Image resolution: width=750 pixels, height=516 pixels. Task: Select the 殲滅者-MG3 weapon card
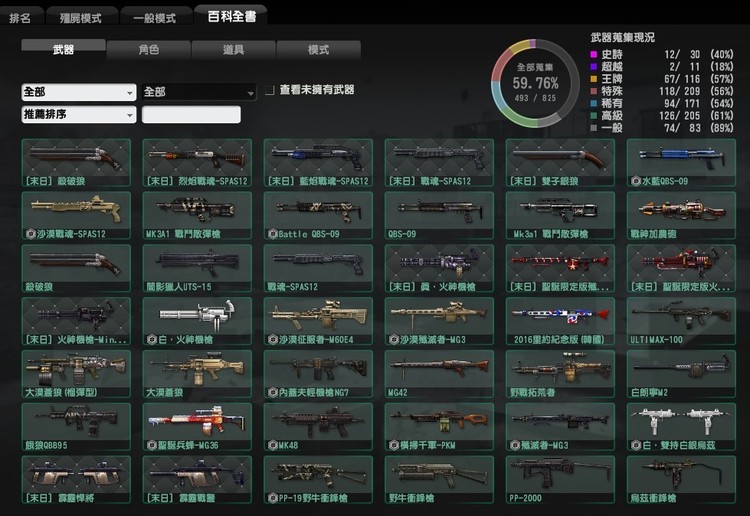(560, 427)
